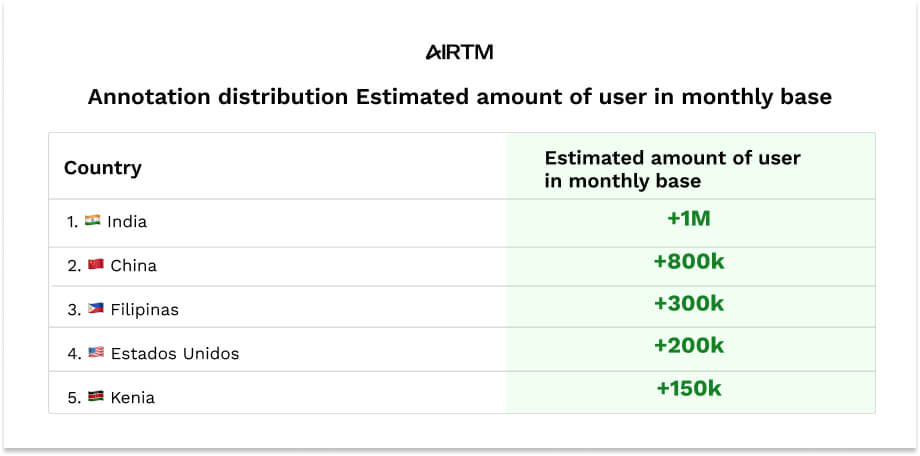Select the Estados Unidos row label
The image size is (920, 456).
pyautogui.click(x=175, y=354)
